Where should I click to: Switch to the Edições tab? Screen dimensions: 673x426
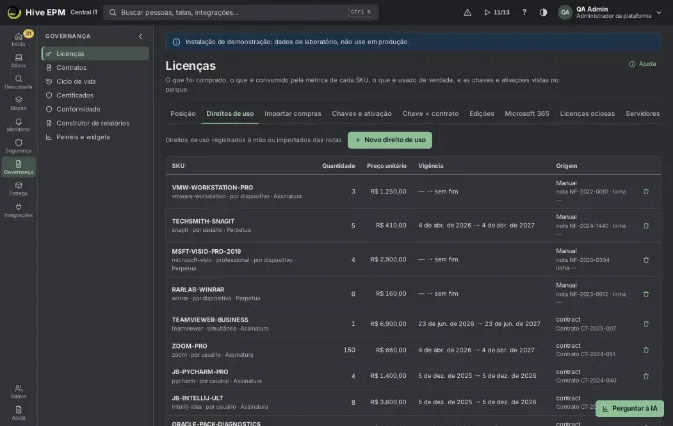coord(482,114)
